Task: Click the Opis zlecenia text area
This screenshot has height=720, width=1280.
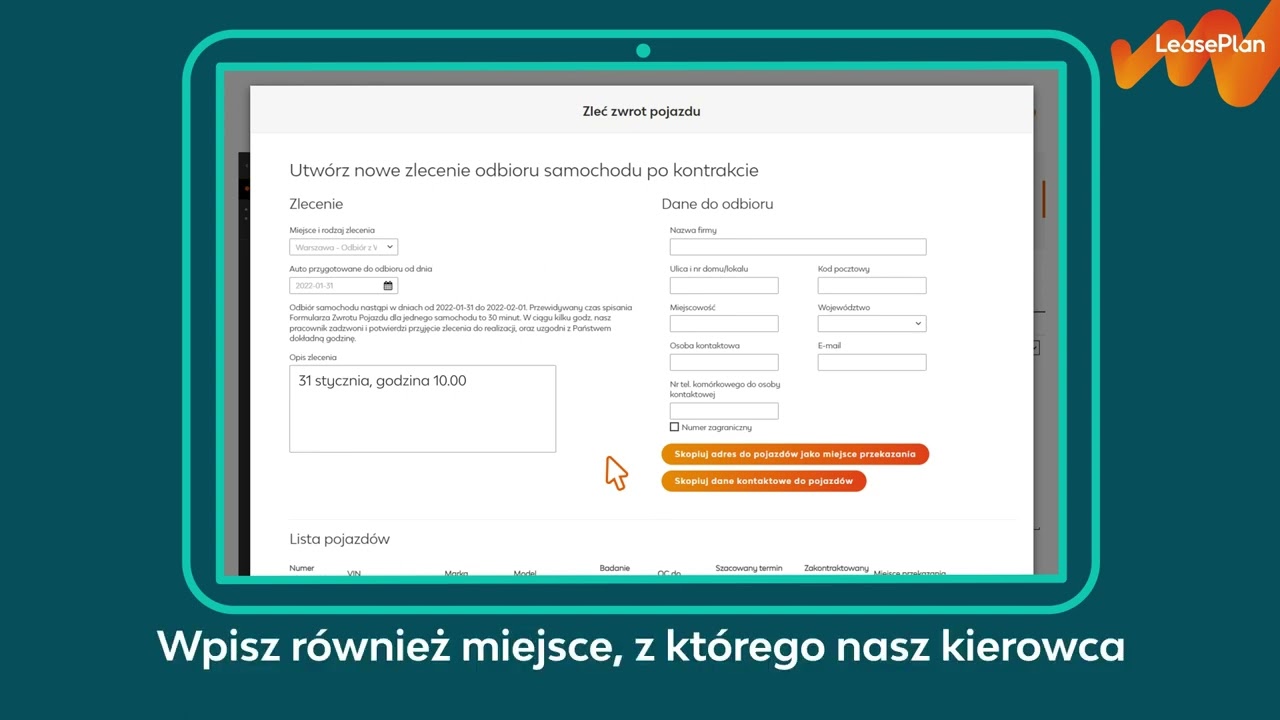Action: tap(423, 409)
